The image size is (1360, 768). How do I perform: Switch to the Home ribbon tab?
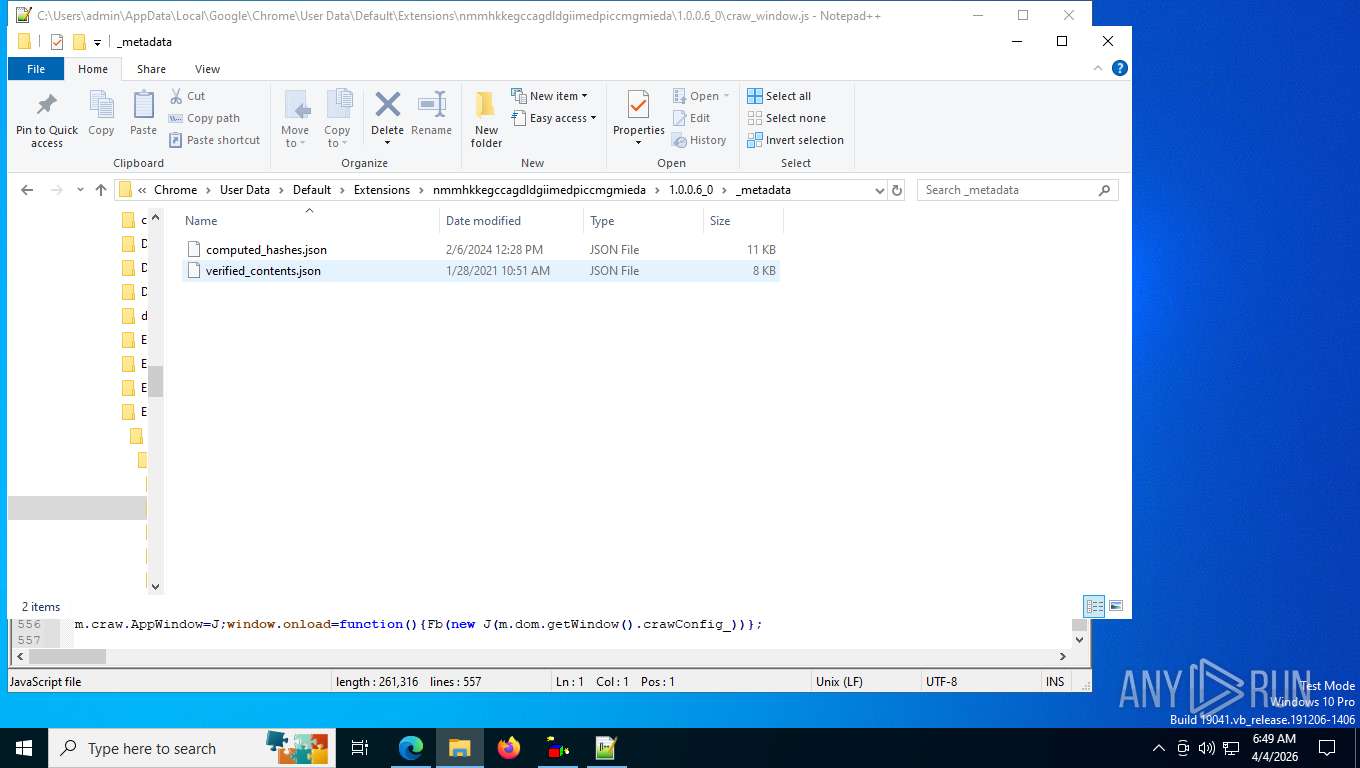(x=93, y=69)
